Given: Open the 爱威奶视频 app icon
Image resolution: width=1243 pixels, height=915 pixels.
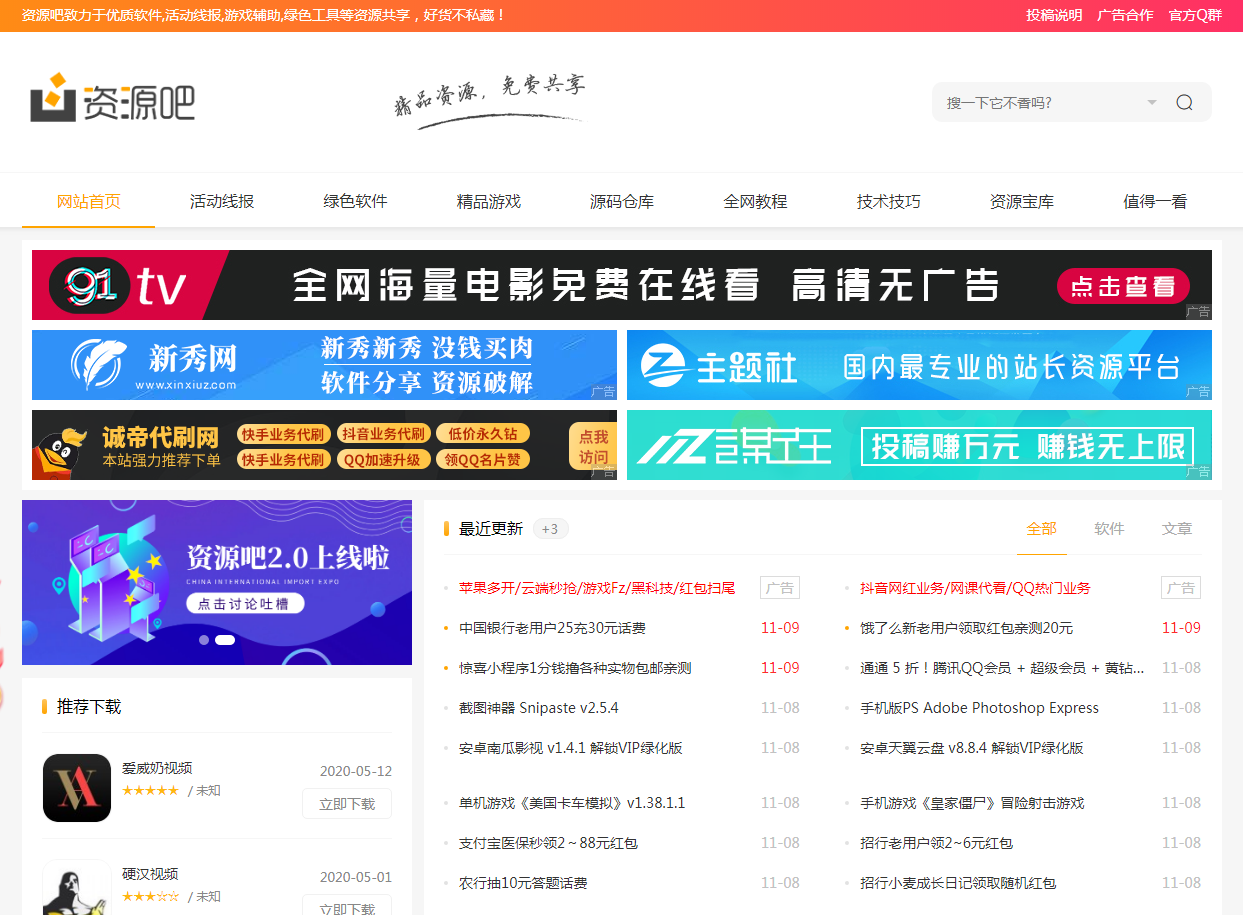Looking at the screenshot, I should coord(77,788).
